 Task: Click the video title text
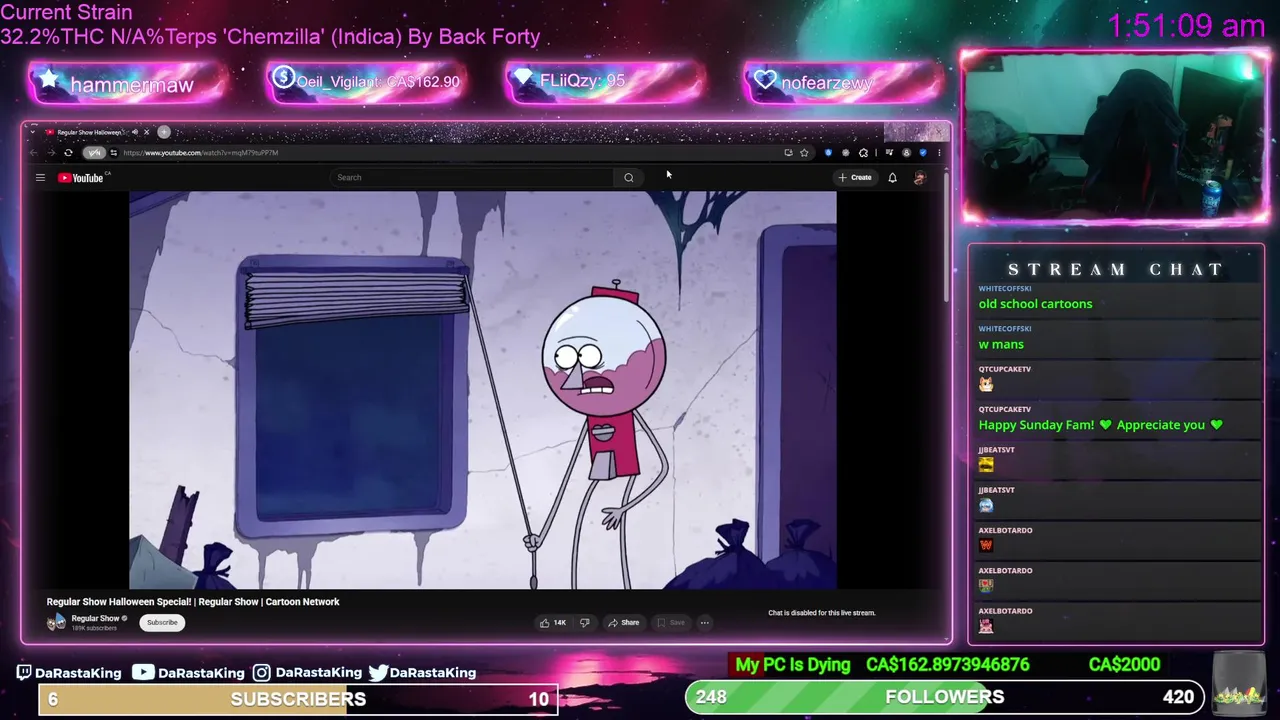[193, 602]
